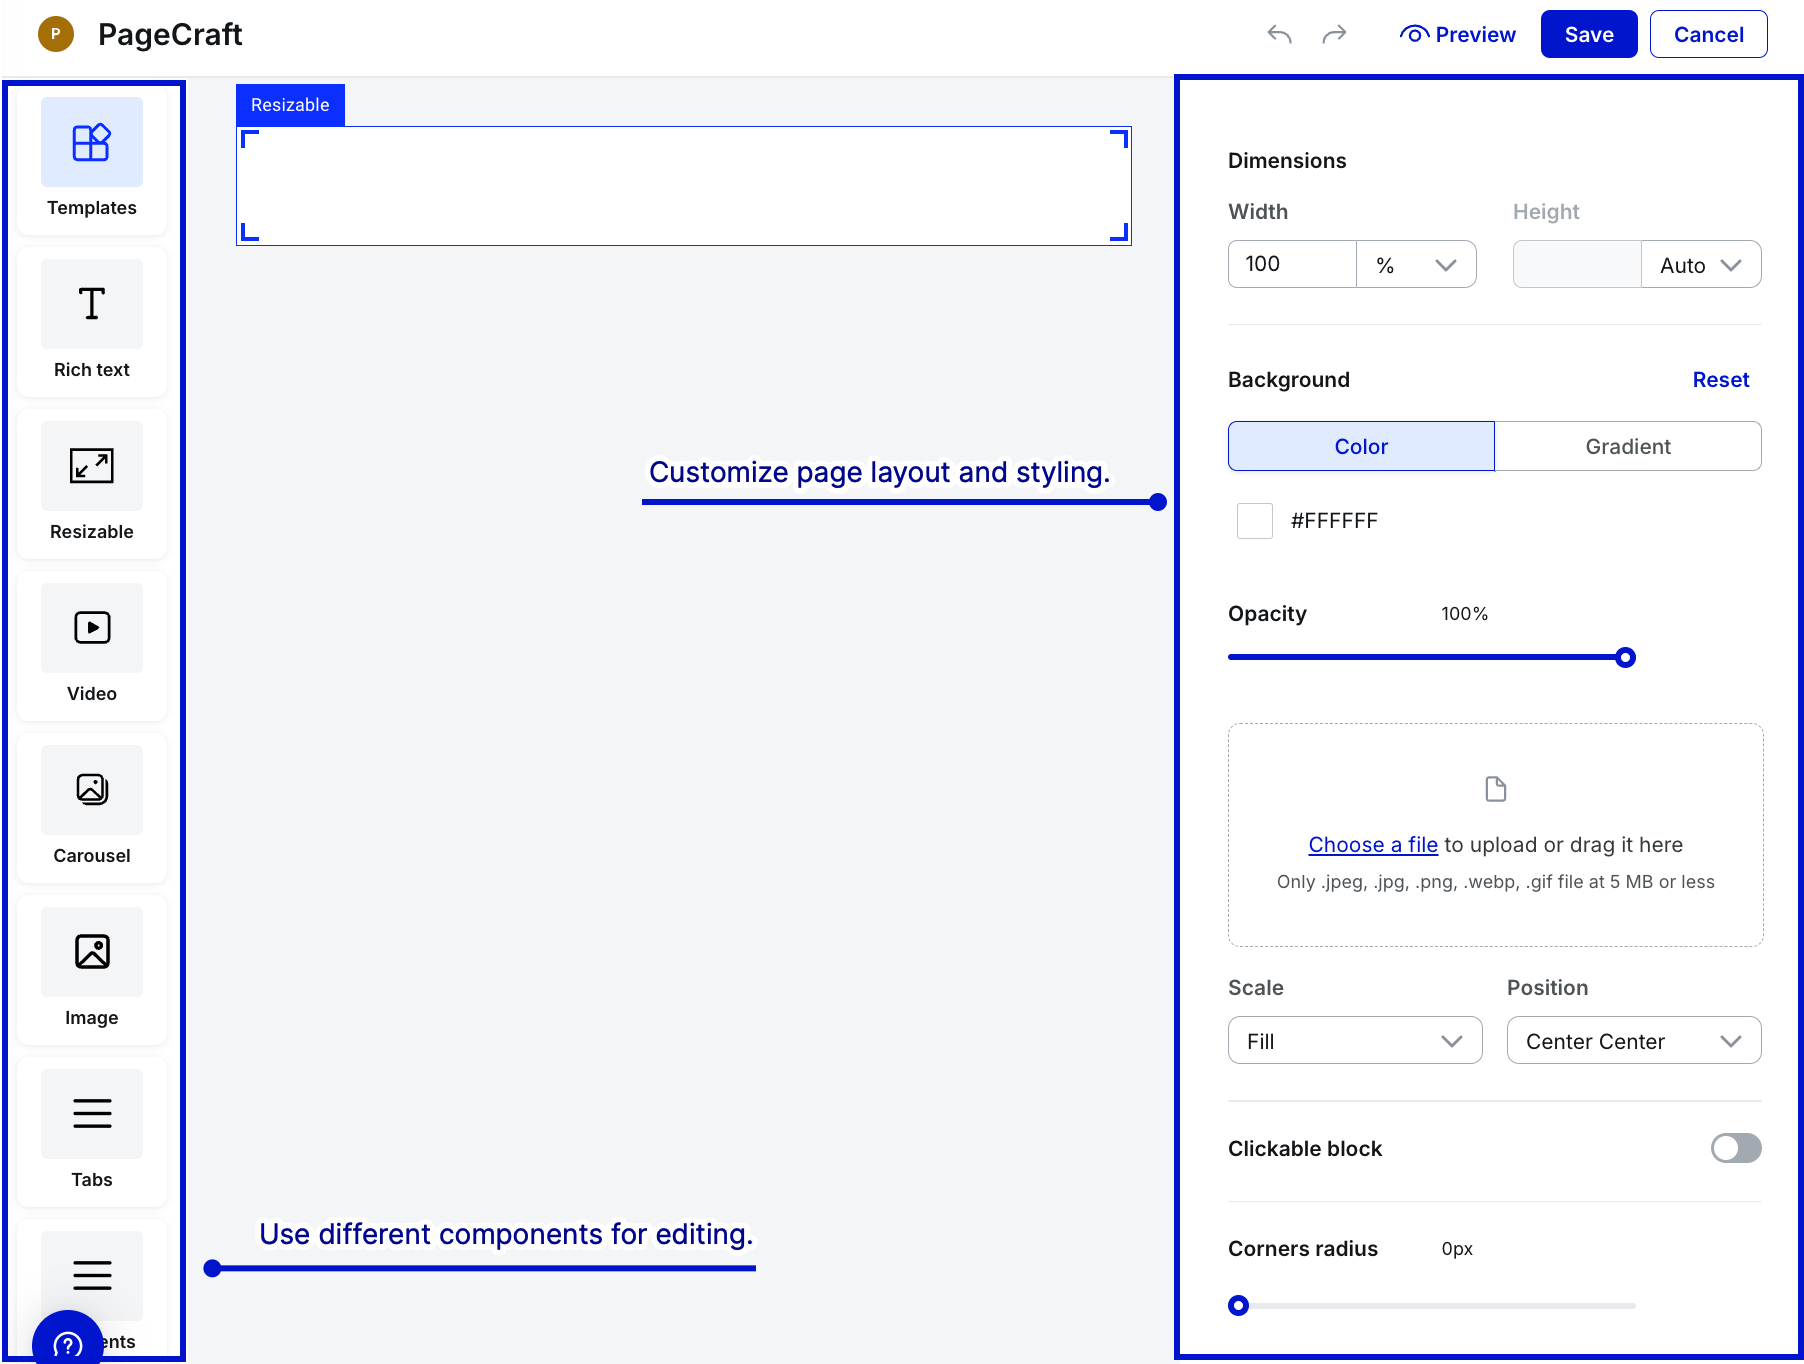Expand the Position Center Center dropdown
Screen dimensions: 1804x1364
1633,1041
